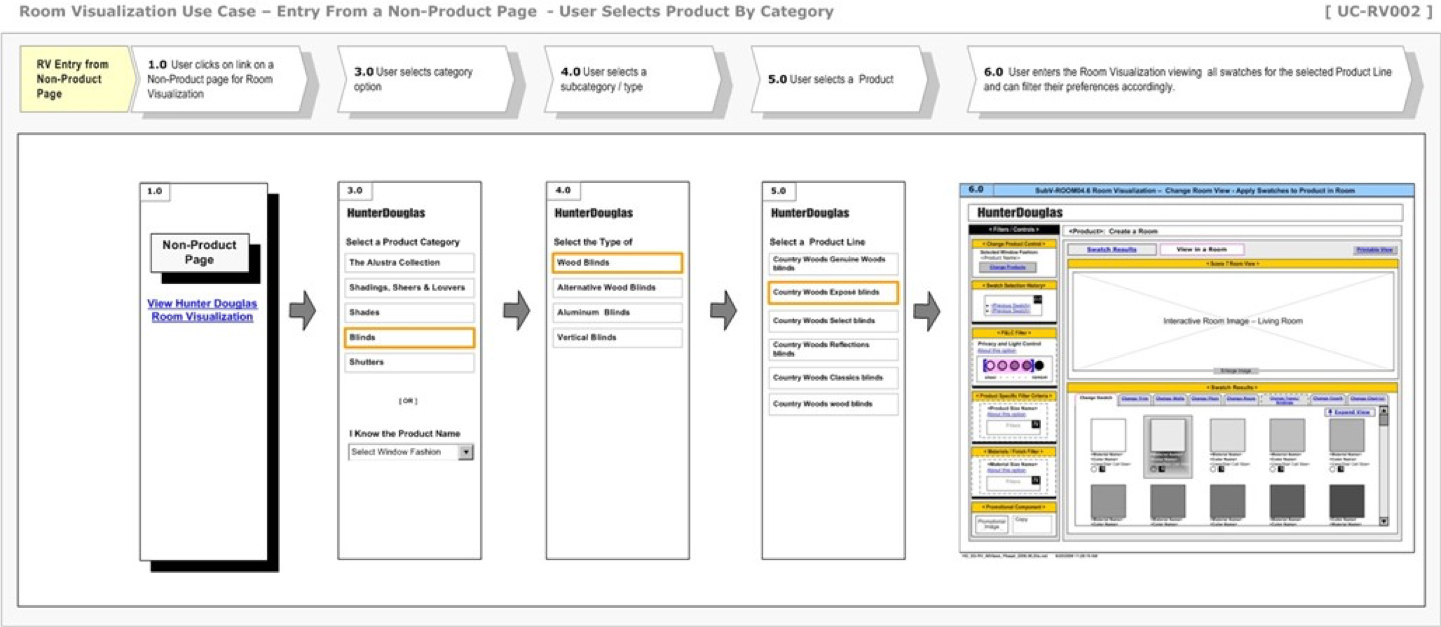Click the first Previous Swatch link
1441x627 pixels.
1010,306
